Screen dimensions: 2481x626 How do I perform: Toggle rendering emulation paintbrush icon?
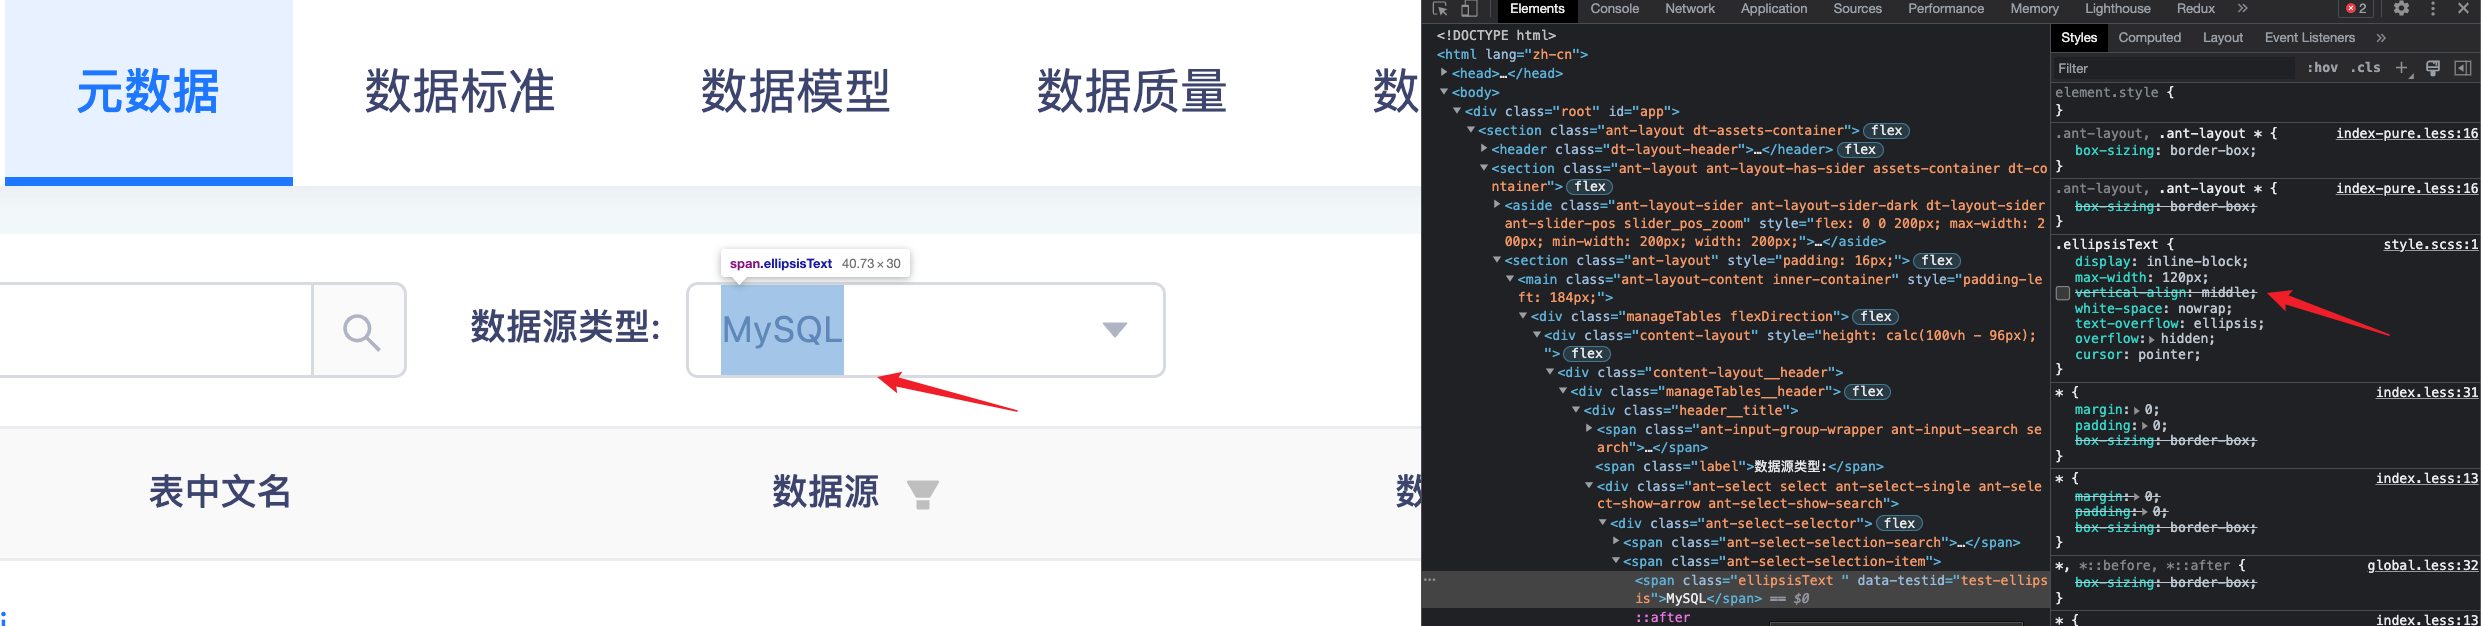(2433, 68)
